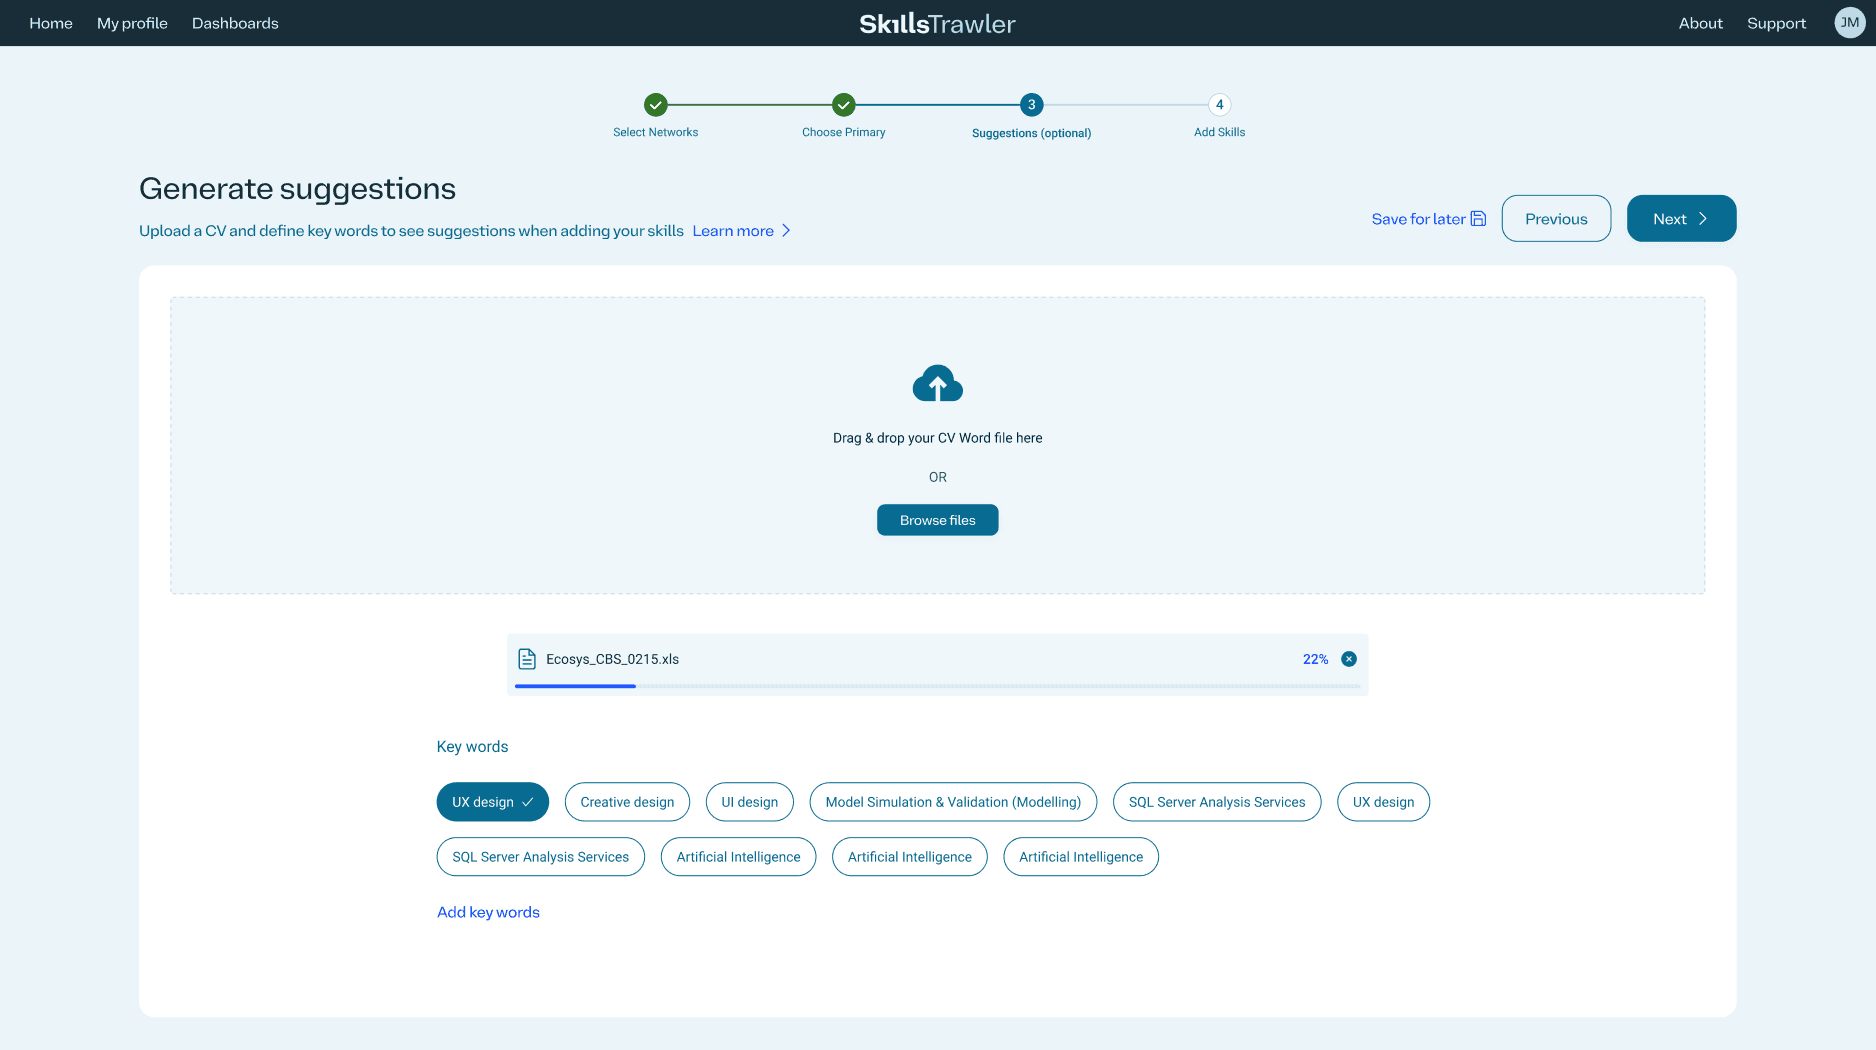
Task: Select the UI design keyword chip
Action: [750, 802]
